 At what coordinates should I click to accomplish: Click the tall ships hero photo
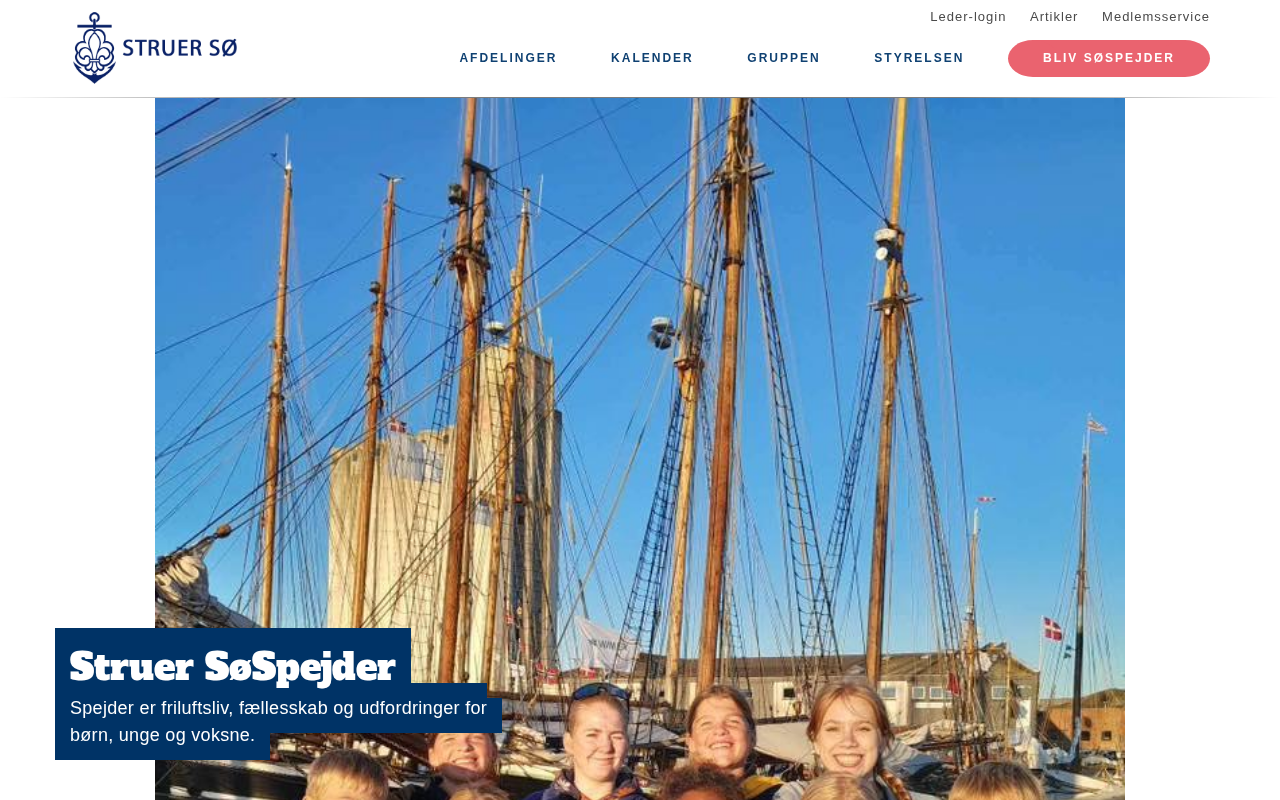[x=640, y=448]
